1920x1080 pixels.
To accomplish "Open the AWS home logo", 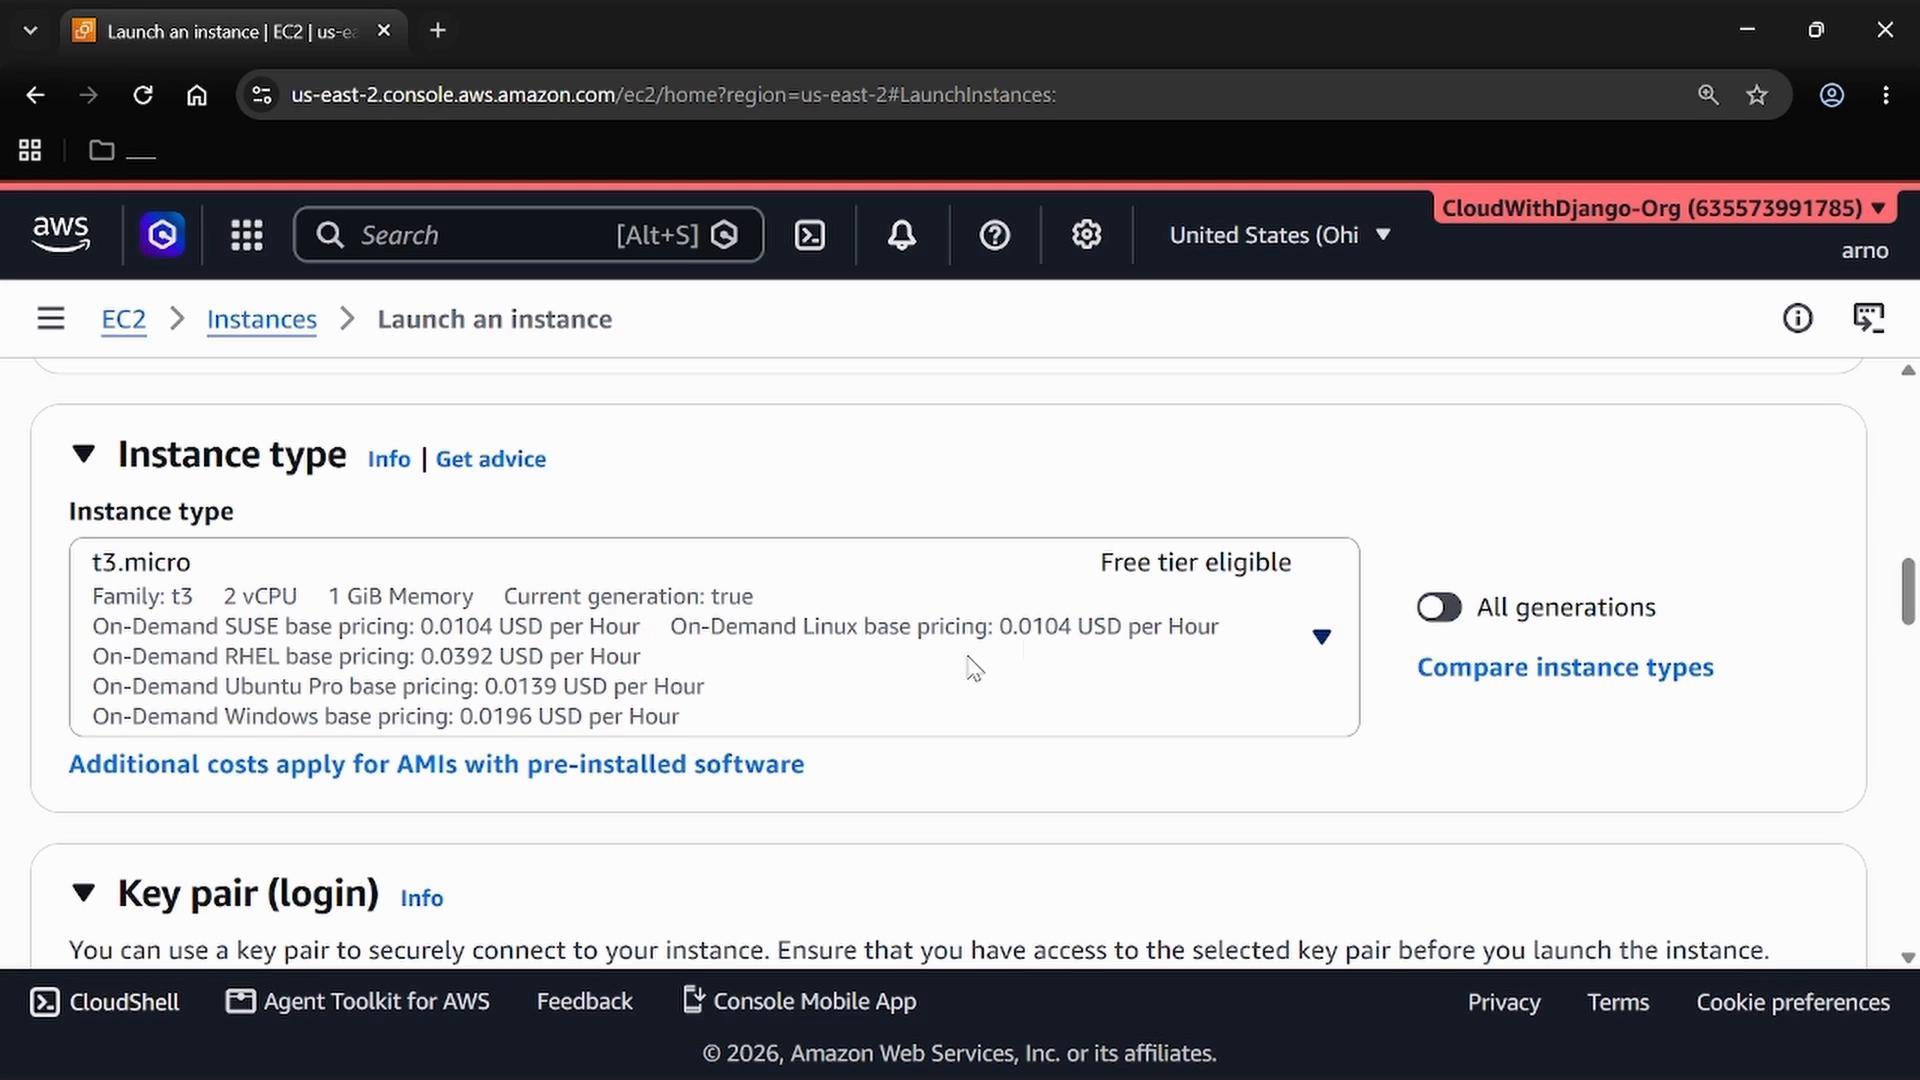I will 61,234.
